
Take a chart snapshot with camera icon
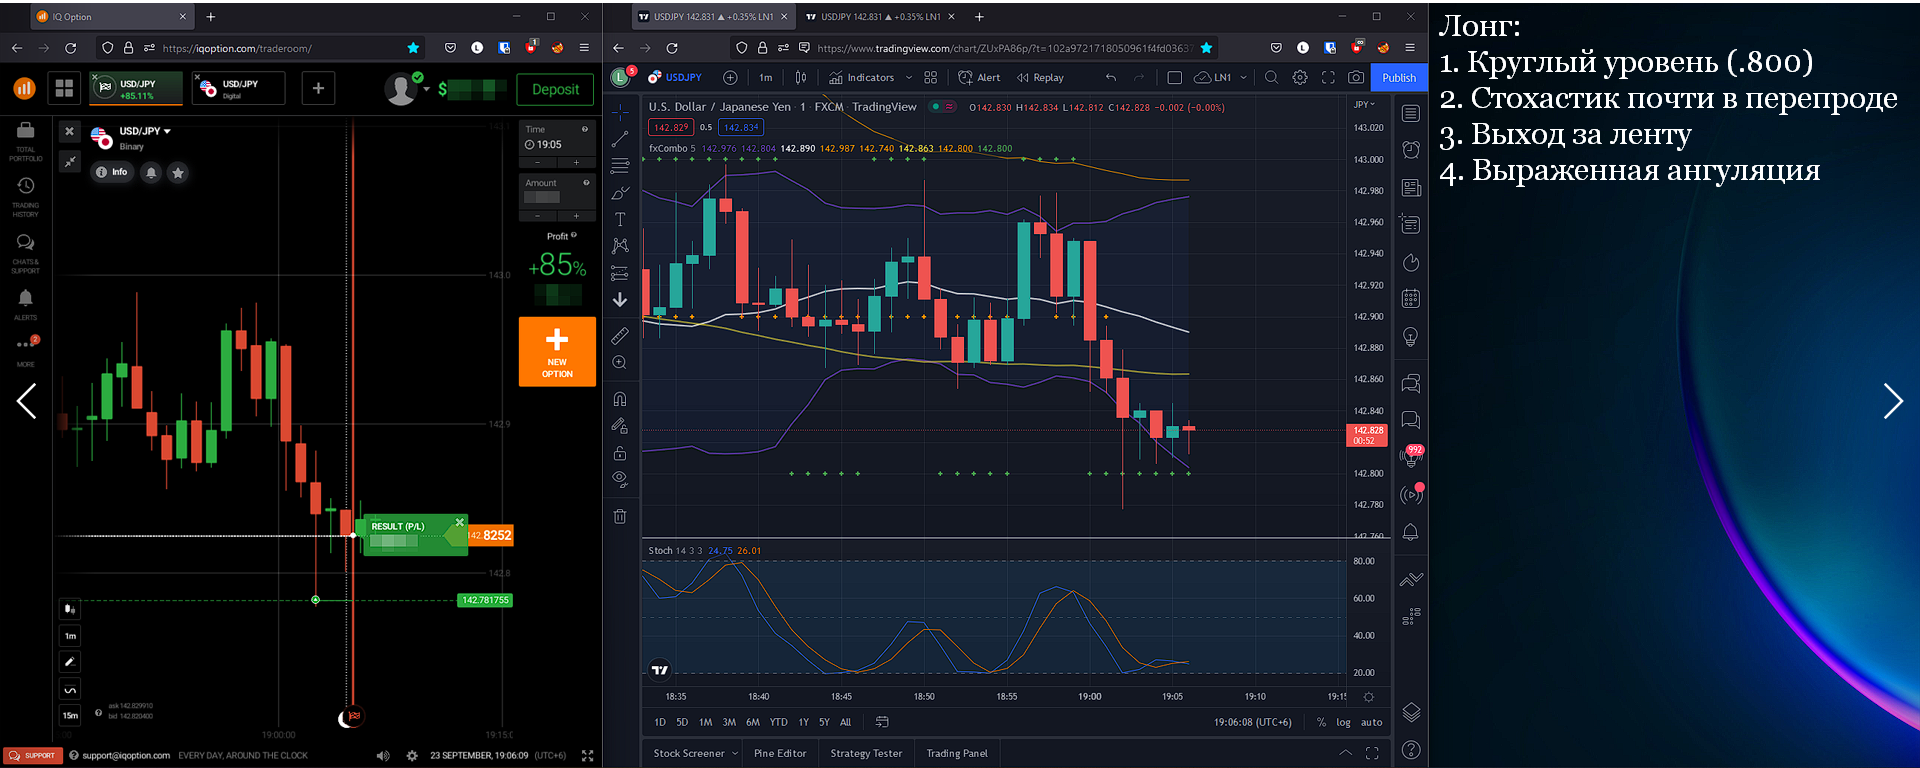point(1356,77)
